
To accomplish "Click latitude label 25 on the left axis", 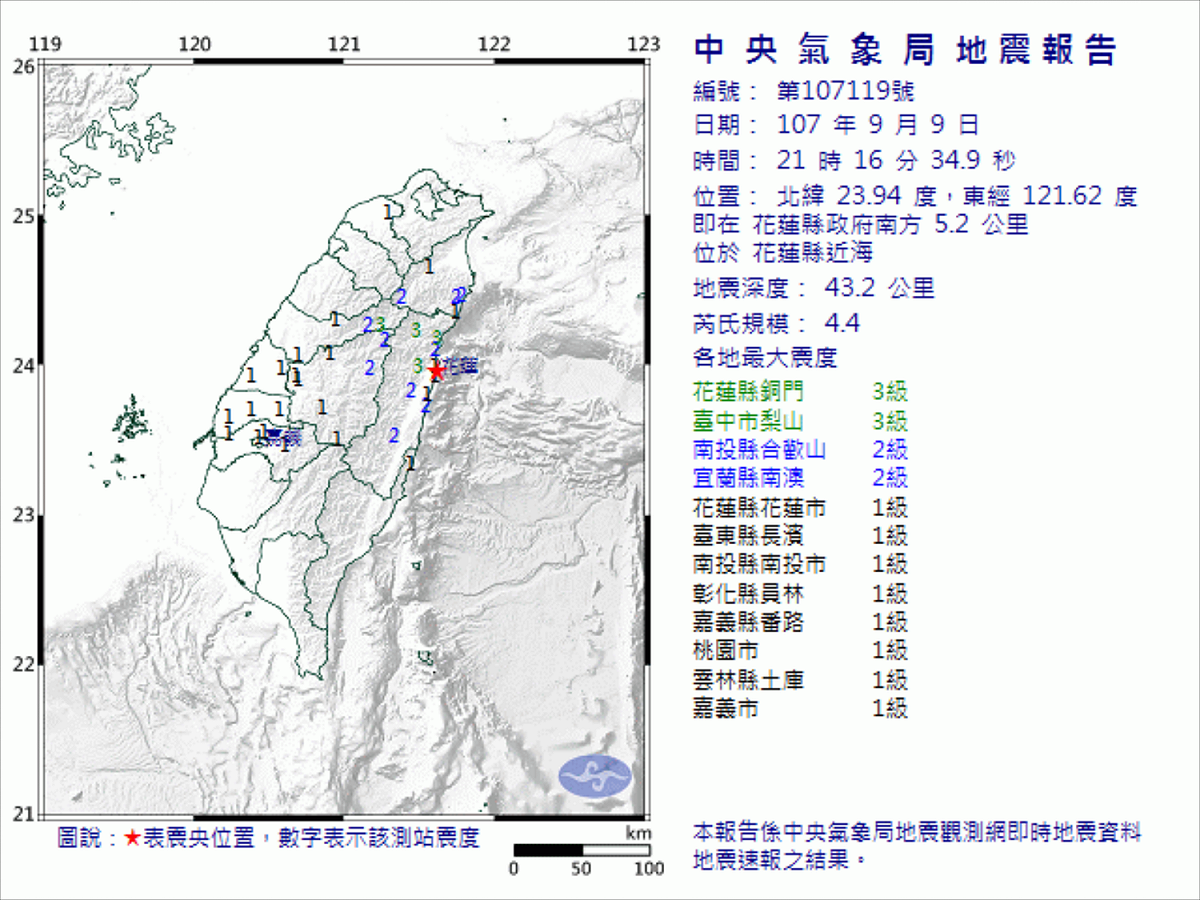I will click(25, 216).
